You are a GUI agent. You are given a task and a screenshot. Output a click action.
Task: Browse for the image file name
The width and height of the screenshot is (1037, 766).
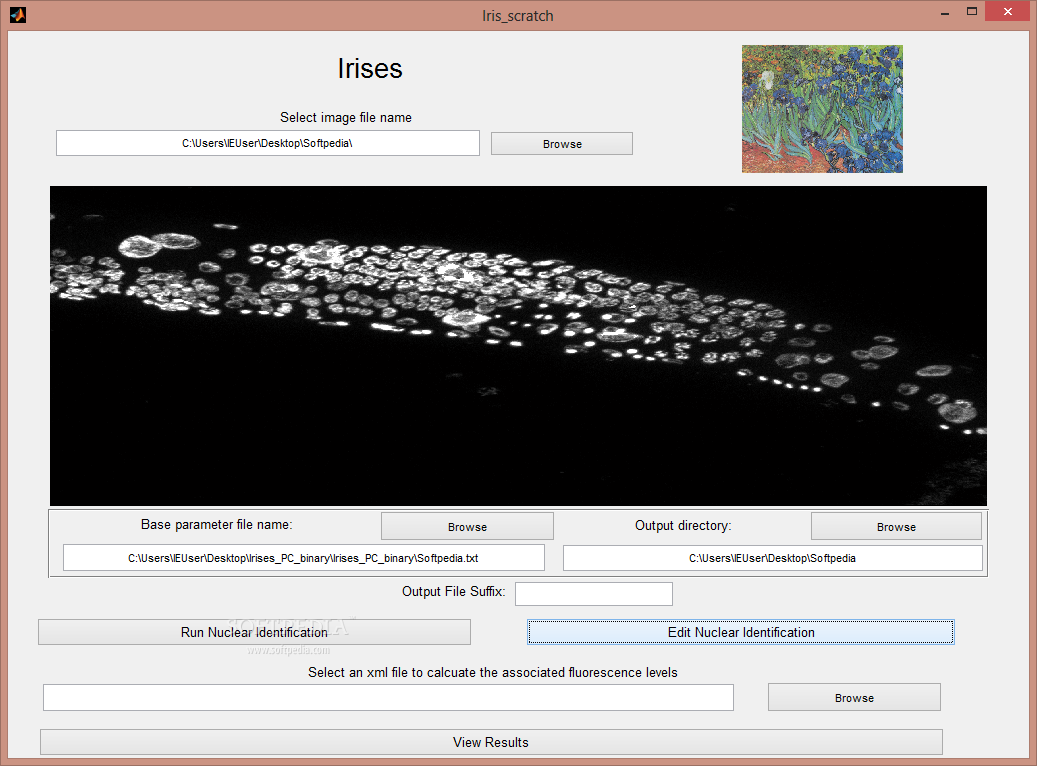561,144
